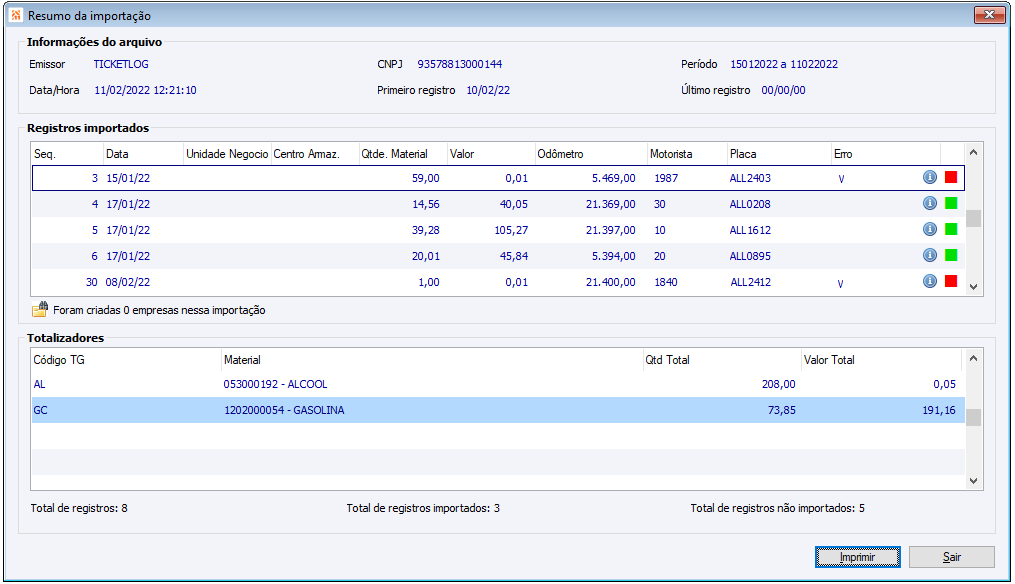Click the info icon on row Seq 30
This screenshot has height=584, width=1015.
pos(930,282)
